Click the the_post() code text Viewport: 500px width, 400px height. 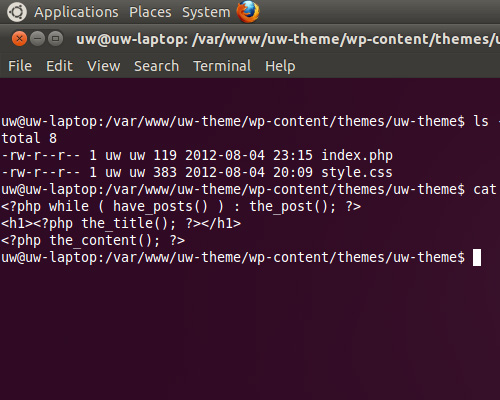292,206
